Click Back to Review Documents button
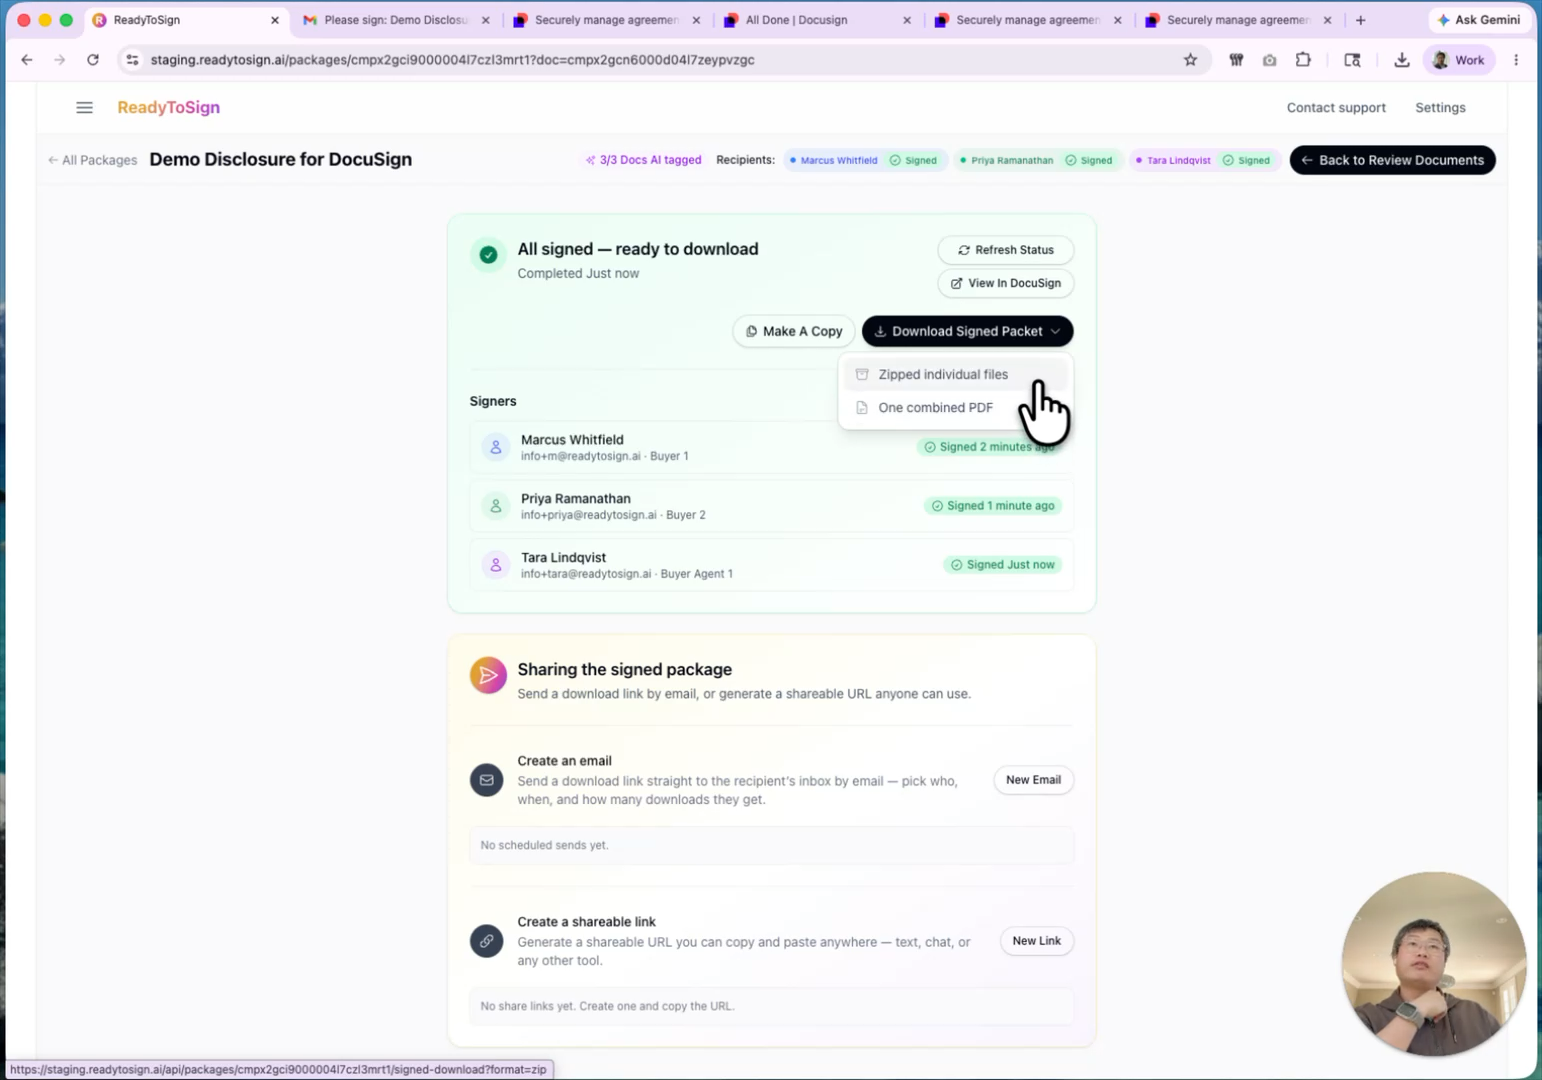1542x1080 pixels. 1392,160
